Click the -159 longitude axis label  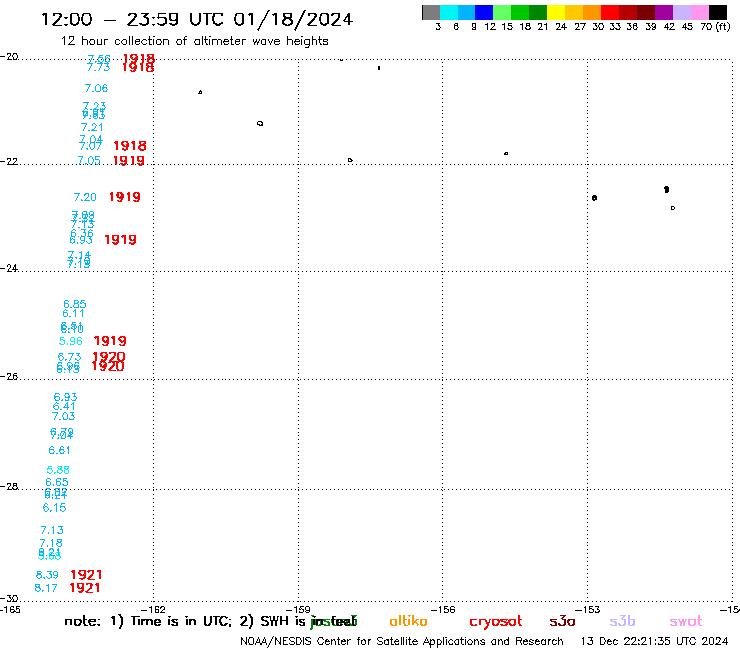pyautogui.click(x=298, y=610)
